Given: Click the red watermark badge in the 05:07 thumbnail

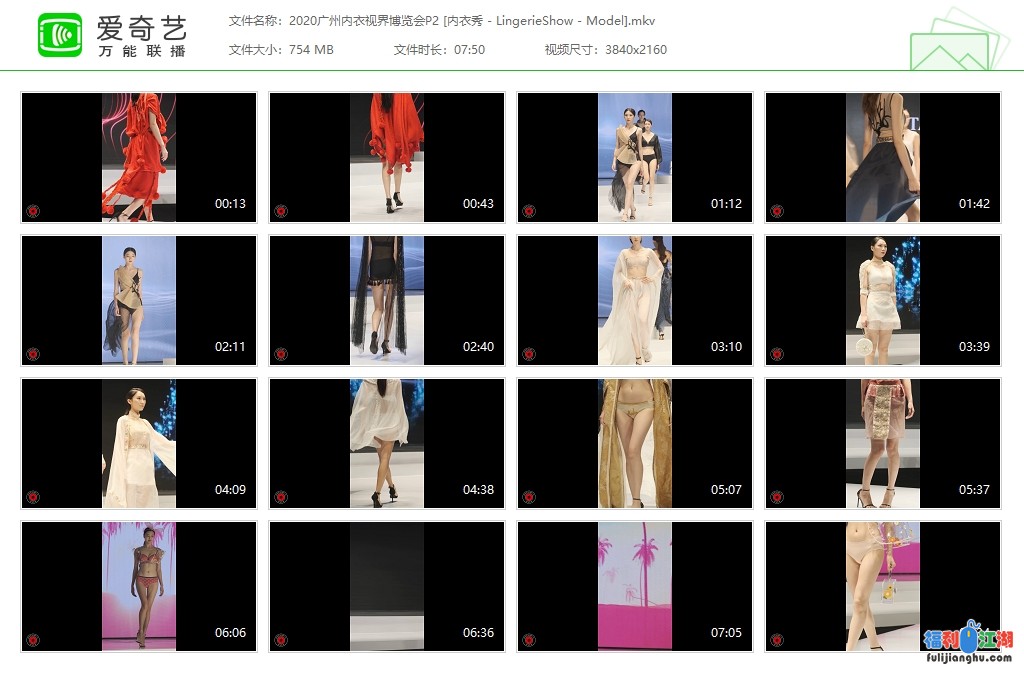Looking at the screenshot, I should click(x=529, y=497).
